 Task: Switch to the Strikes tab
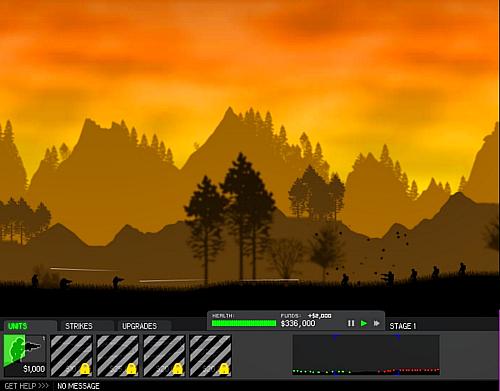tap(79, 326)
